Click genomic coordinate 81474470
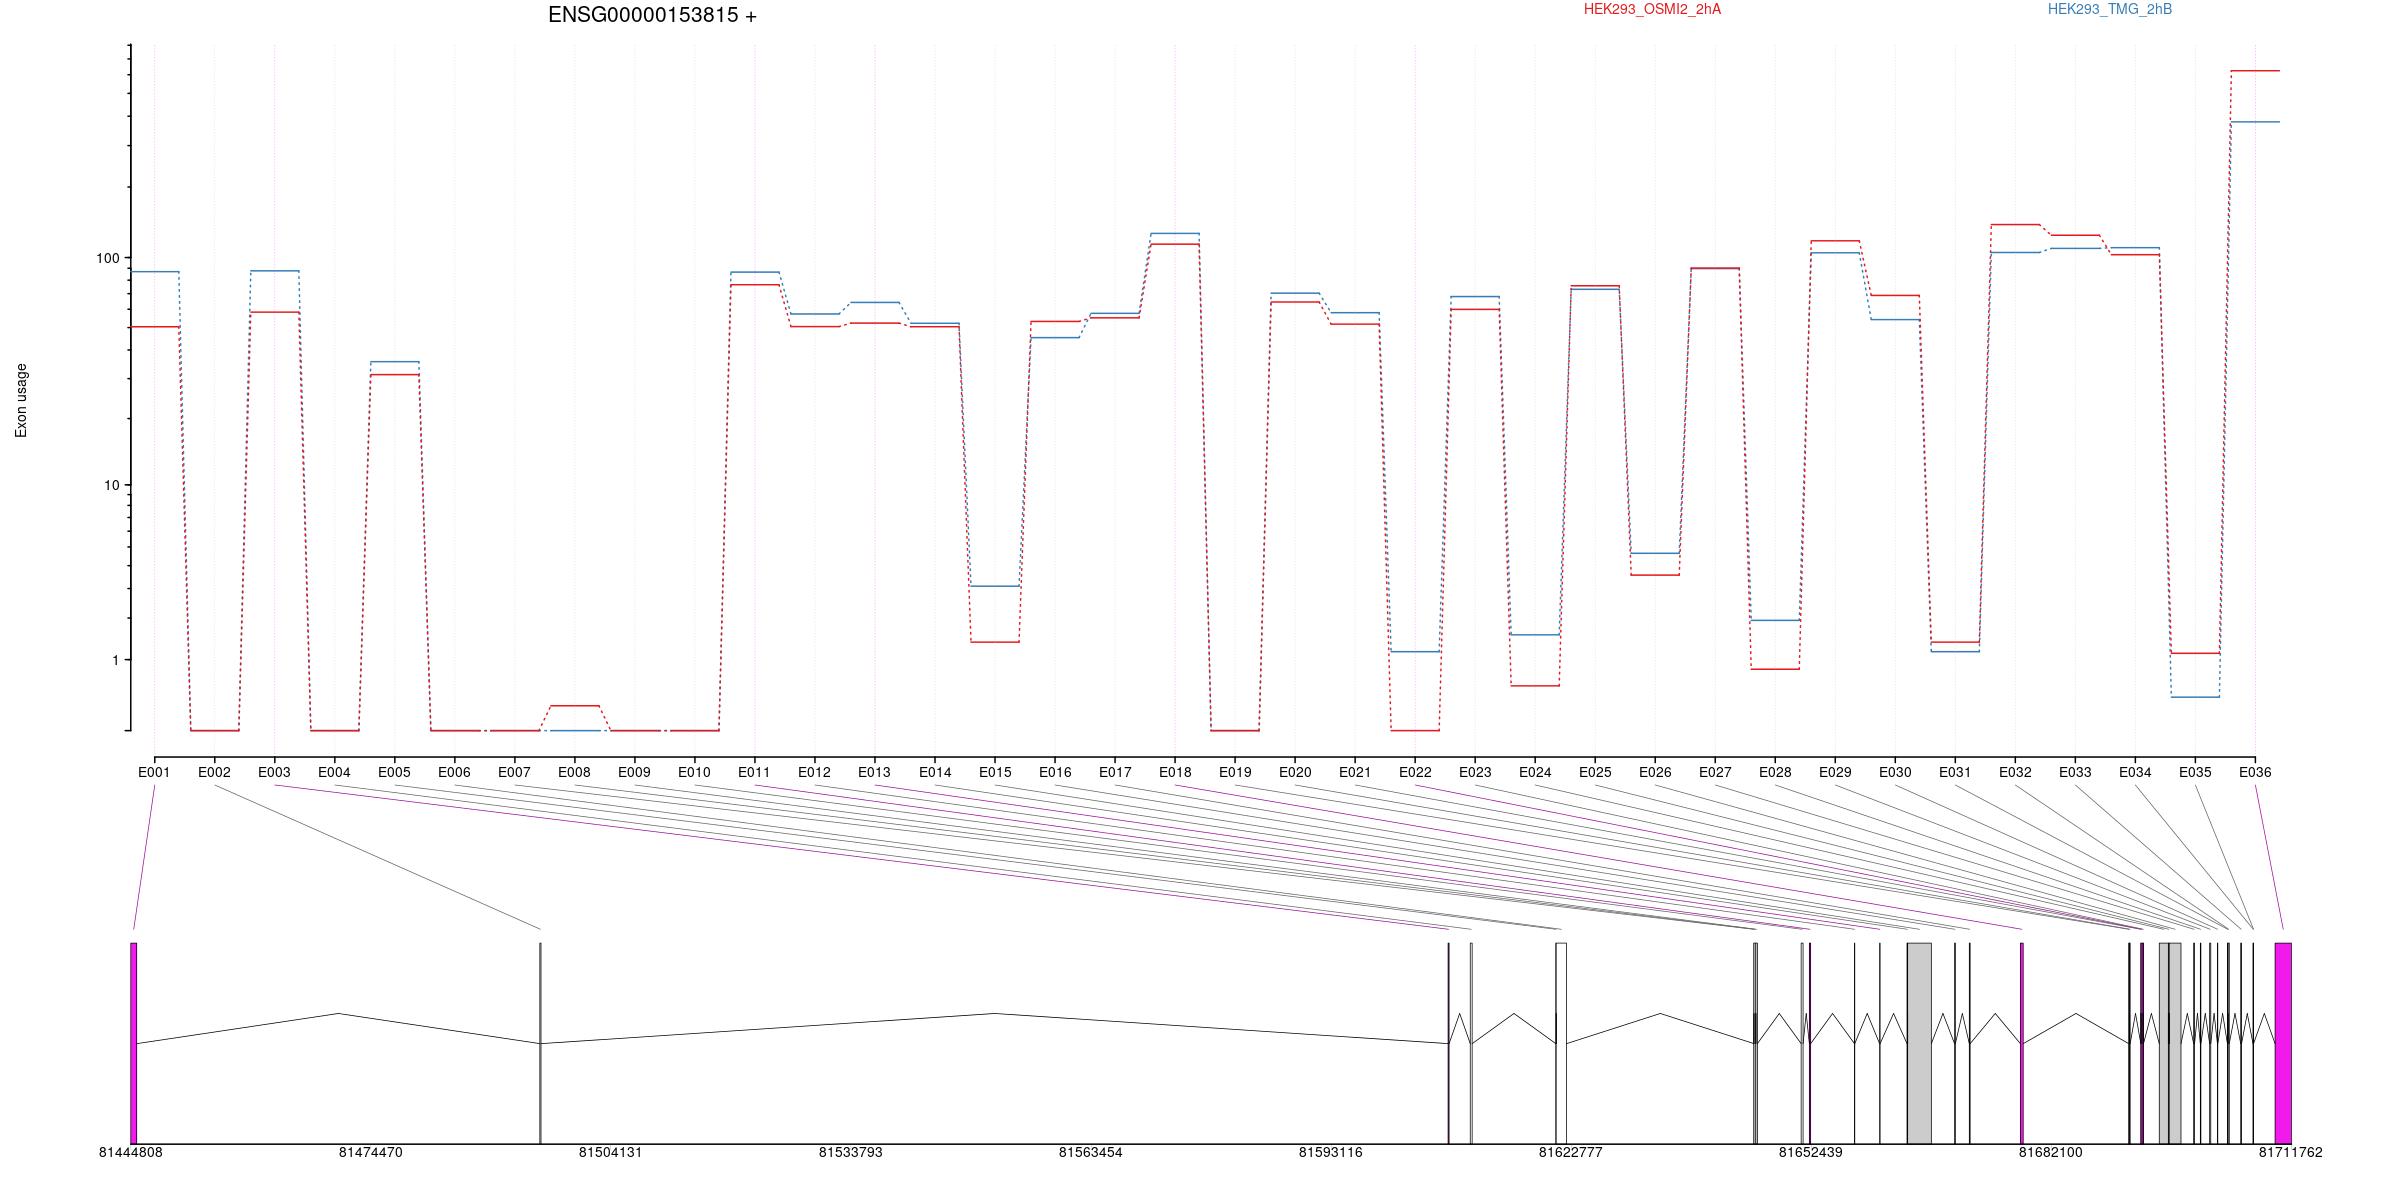 pyautogui.click(x=370, y=1153)
